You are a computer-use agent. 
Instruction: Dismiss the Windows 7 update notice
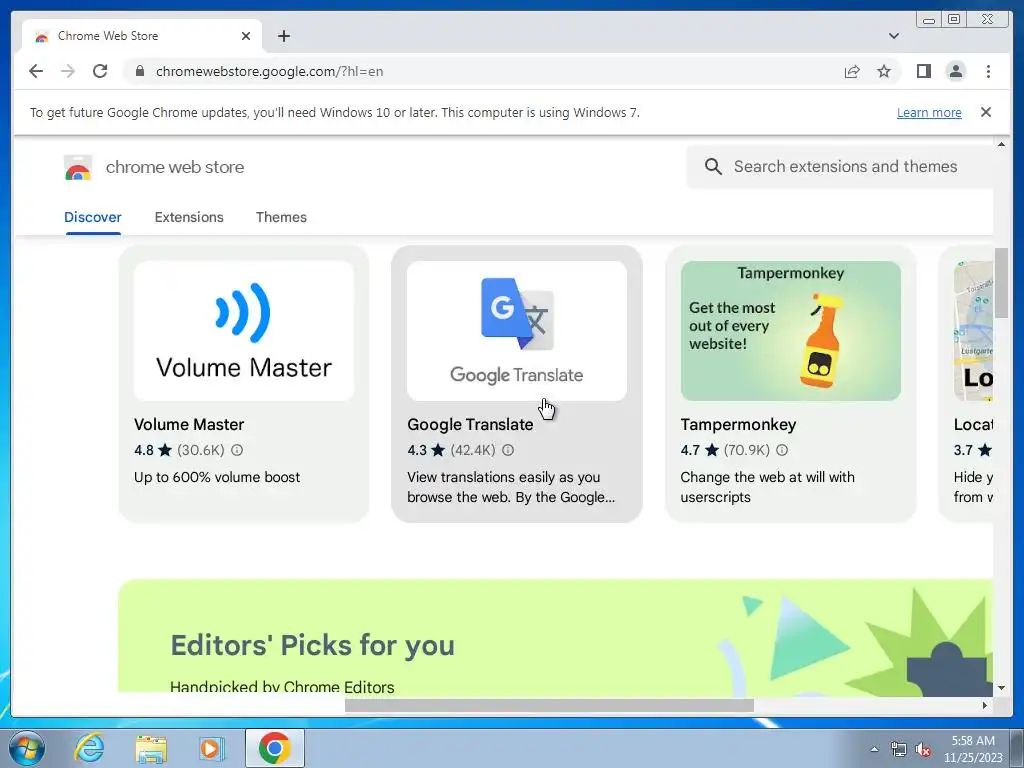(x=986, y=112)
